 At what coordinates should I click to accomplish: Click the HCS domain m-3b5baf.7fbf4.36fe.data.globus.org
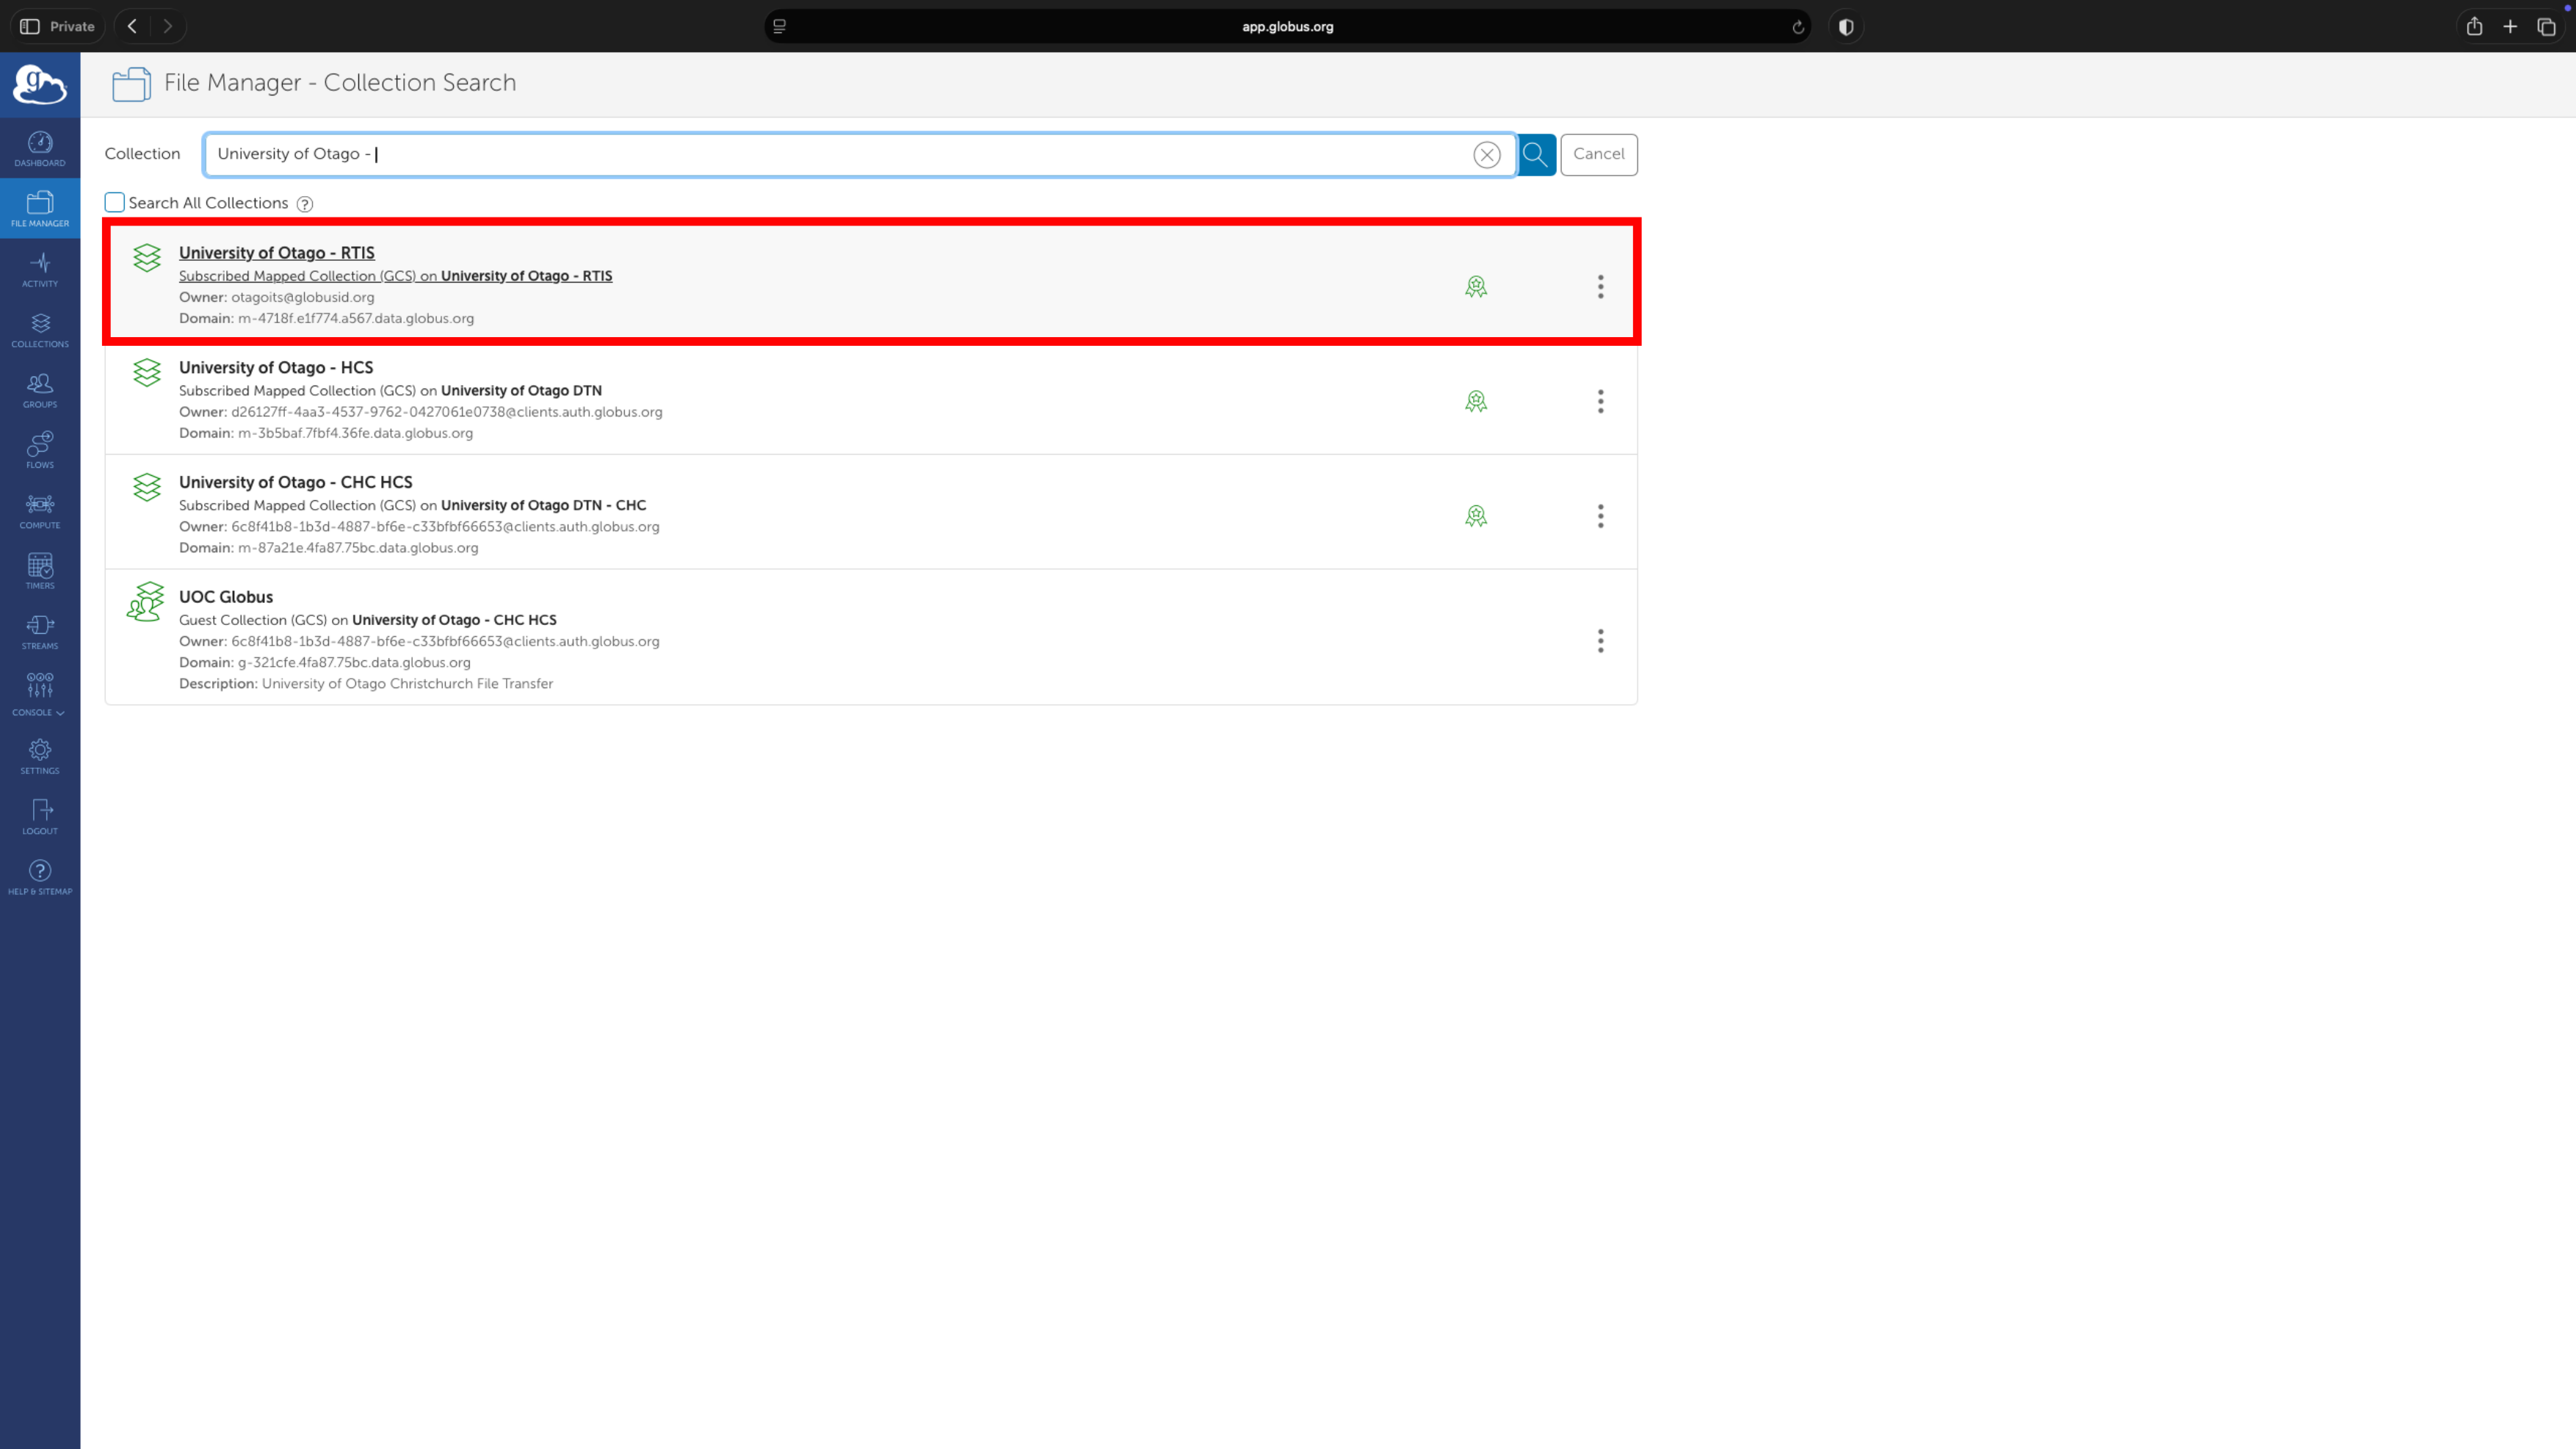point(355,434)
